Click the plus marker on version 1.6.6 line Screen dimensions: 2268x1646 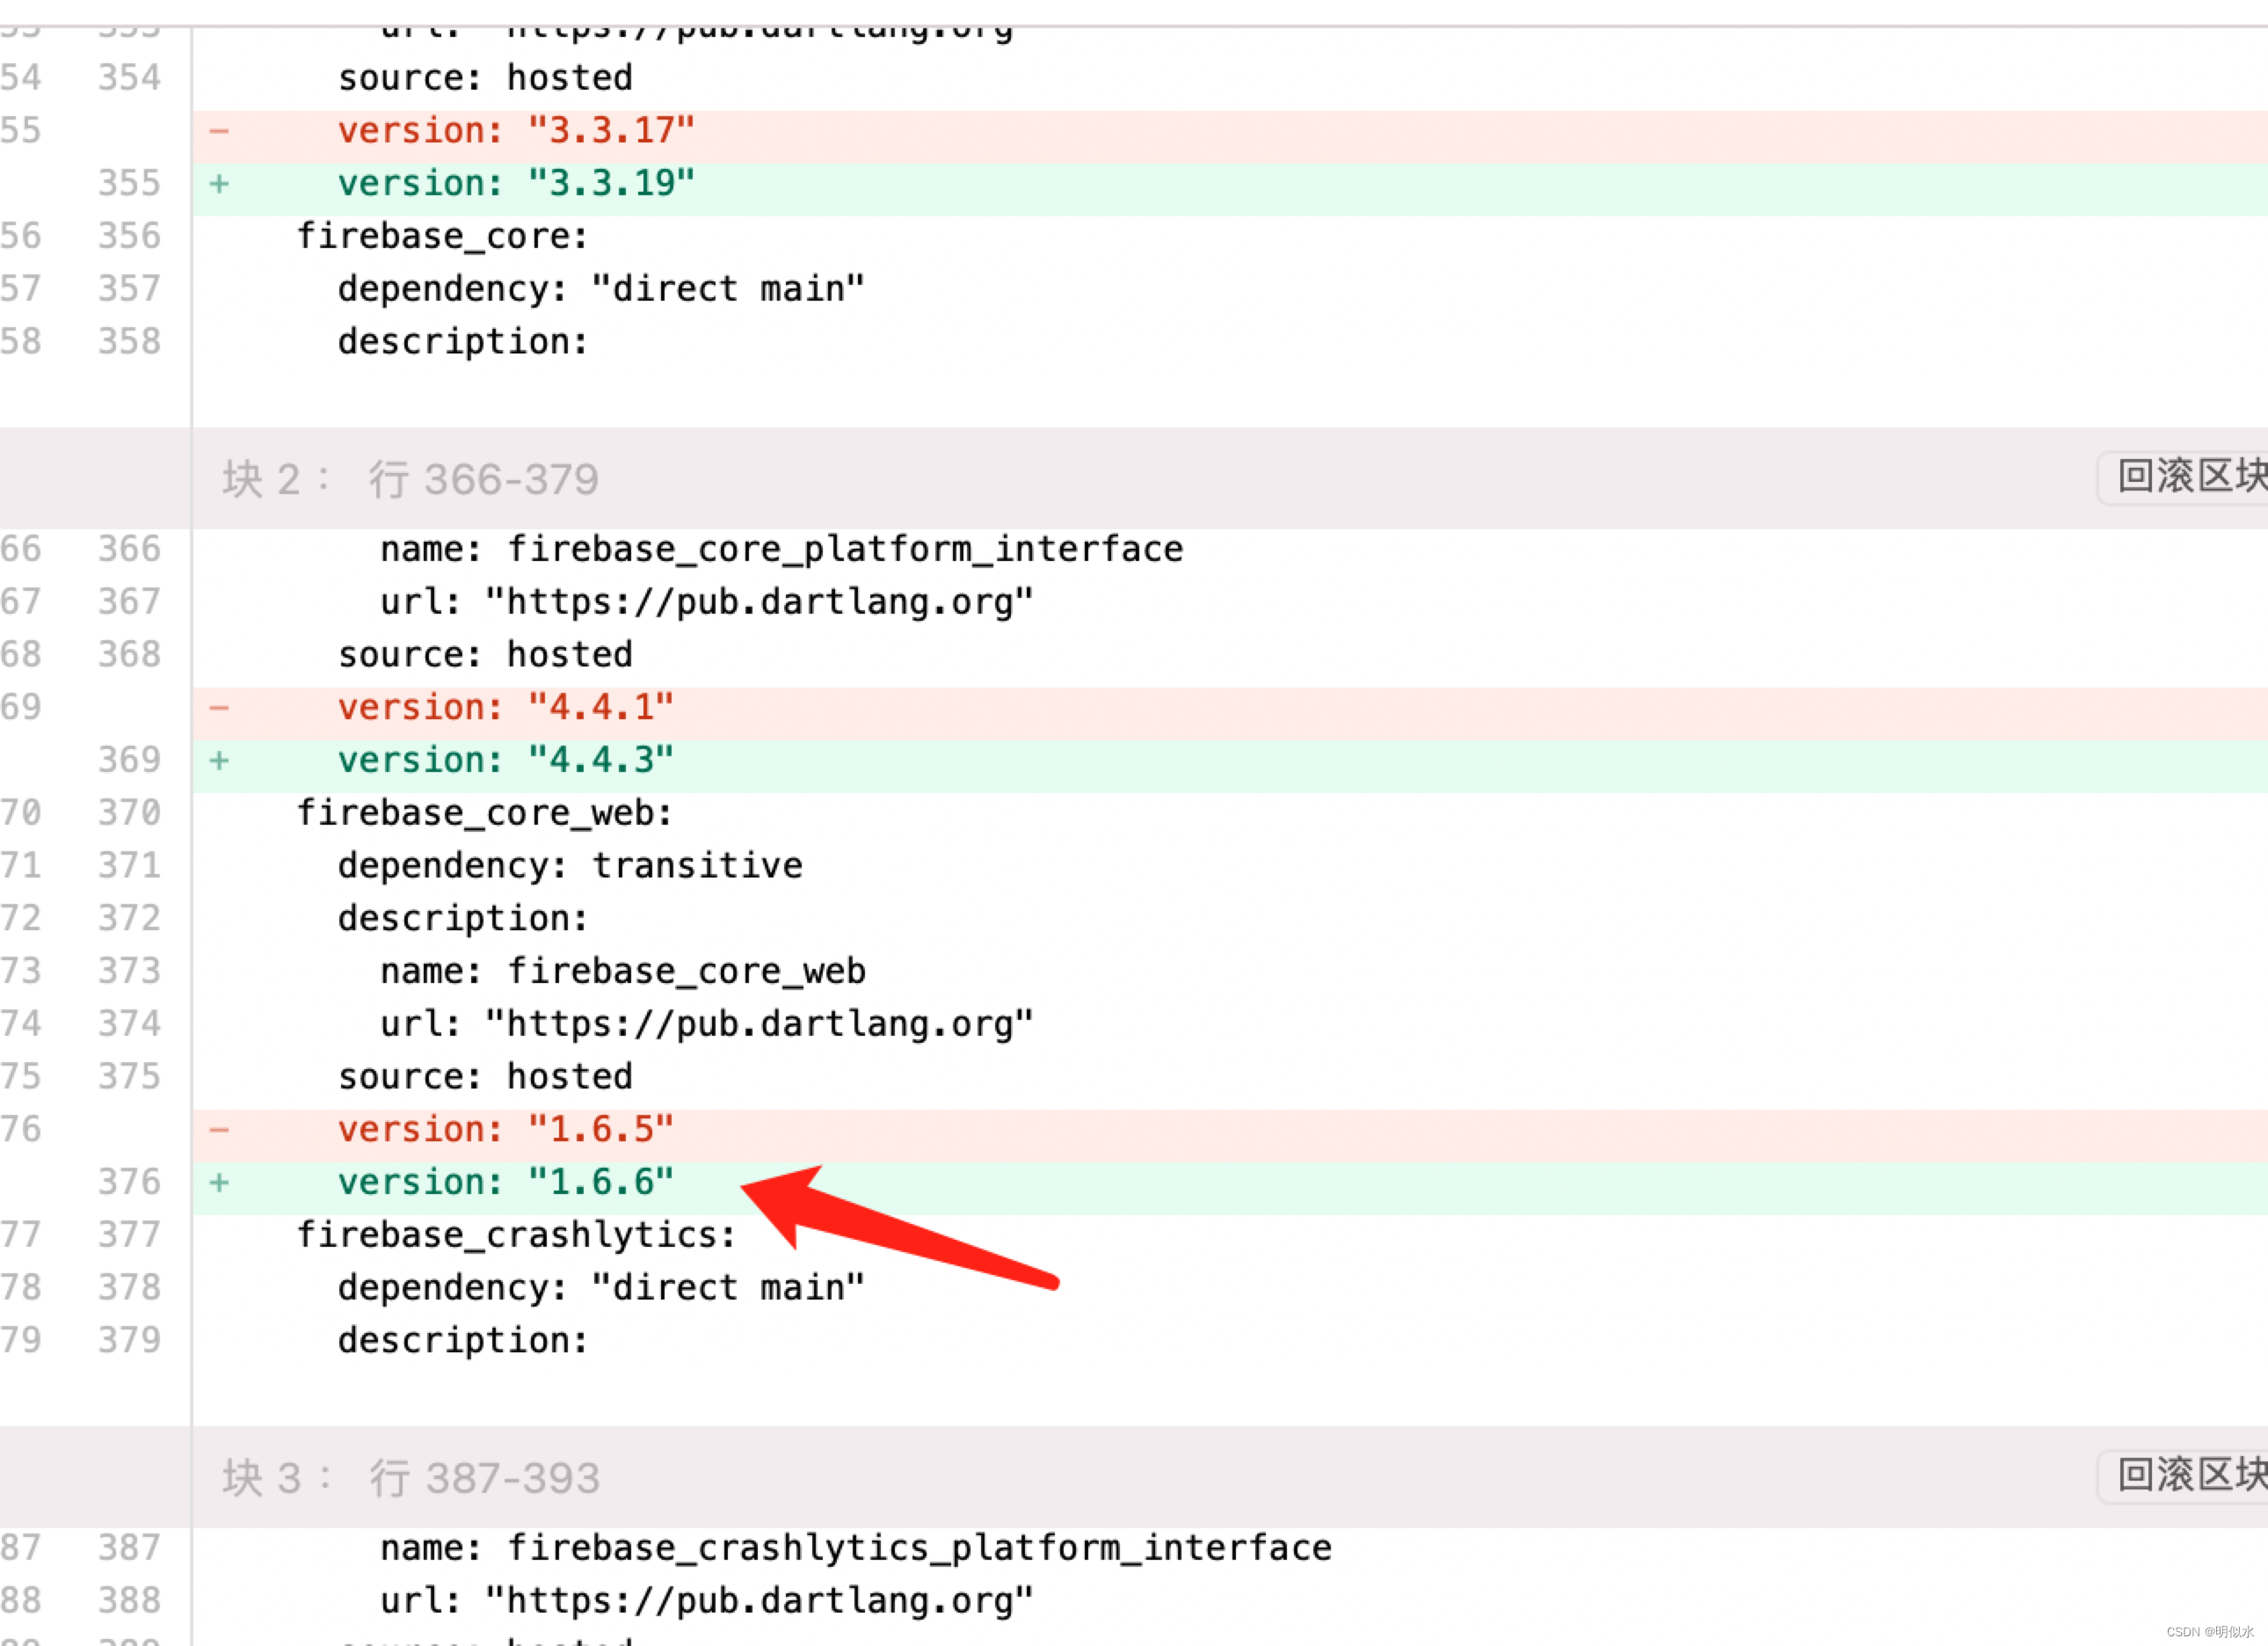point(220,1182)
